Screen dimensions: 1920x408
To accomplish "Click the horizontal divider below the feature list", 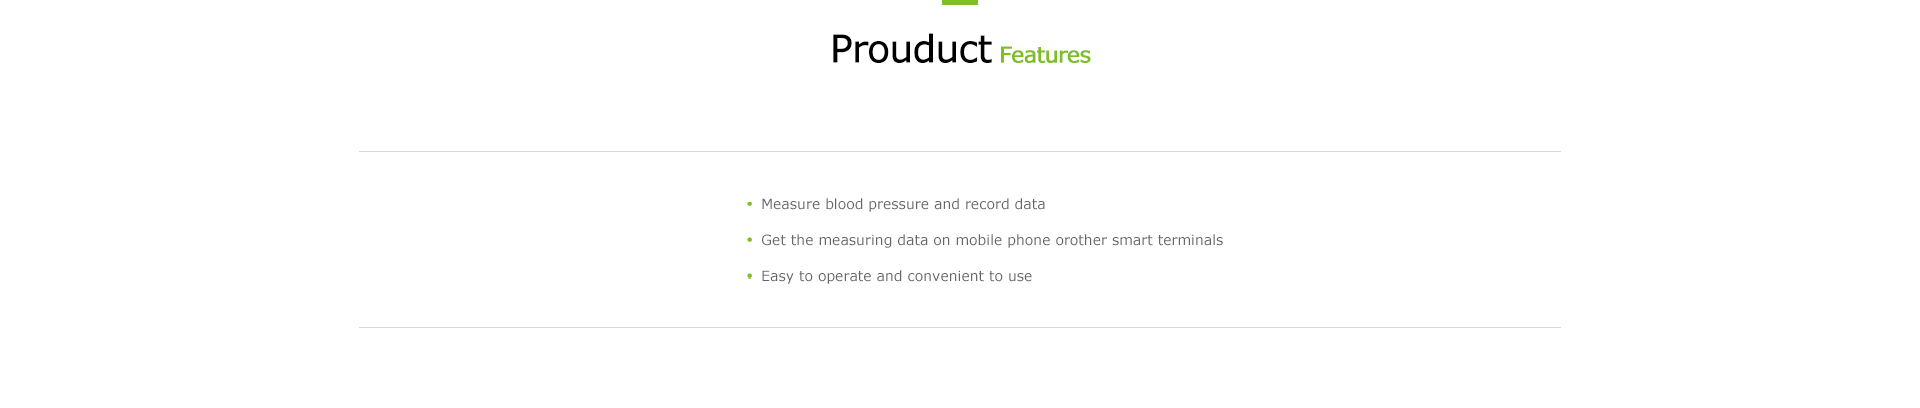I will [x=960, y=328].
